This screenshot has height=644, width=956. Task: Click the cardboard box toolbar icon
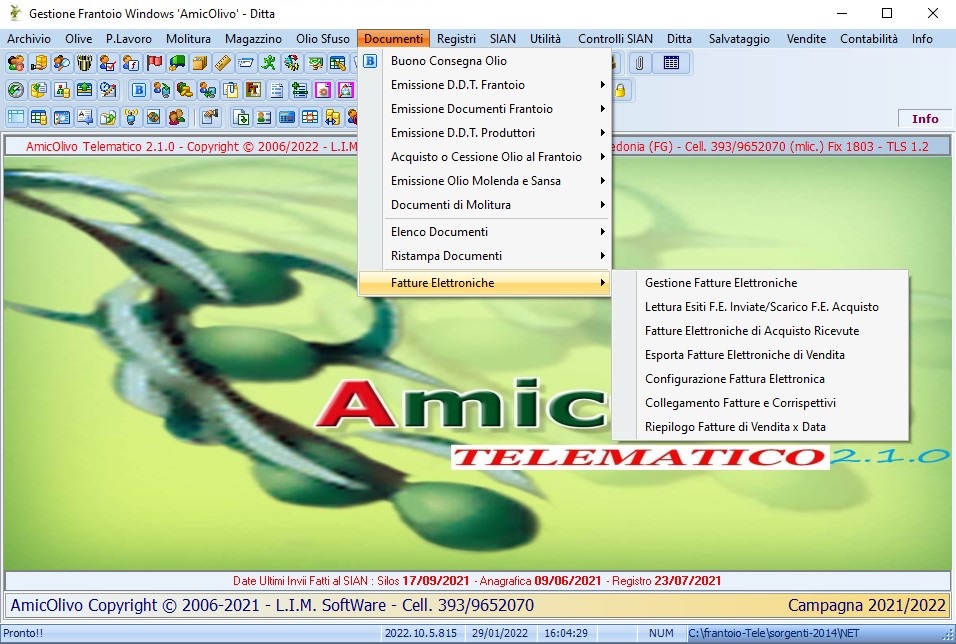[199, 63]
